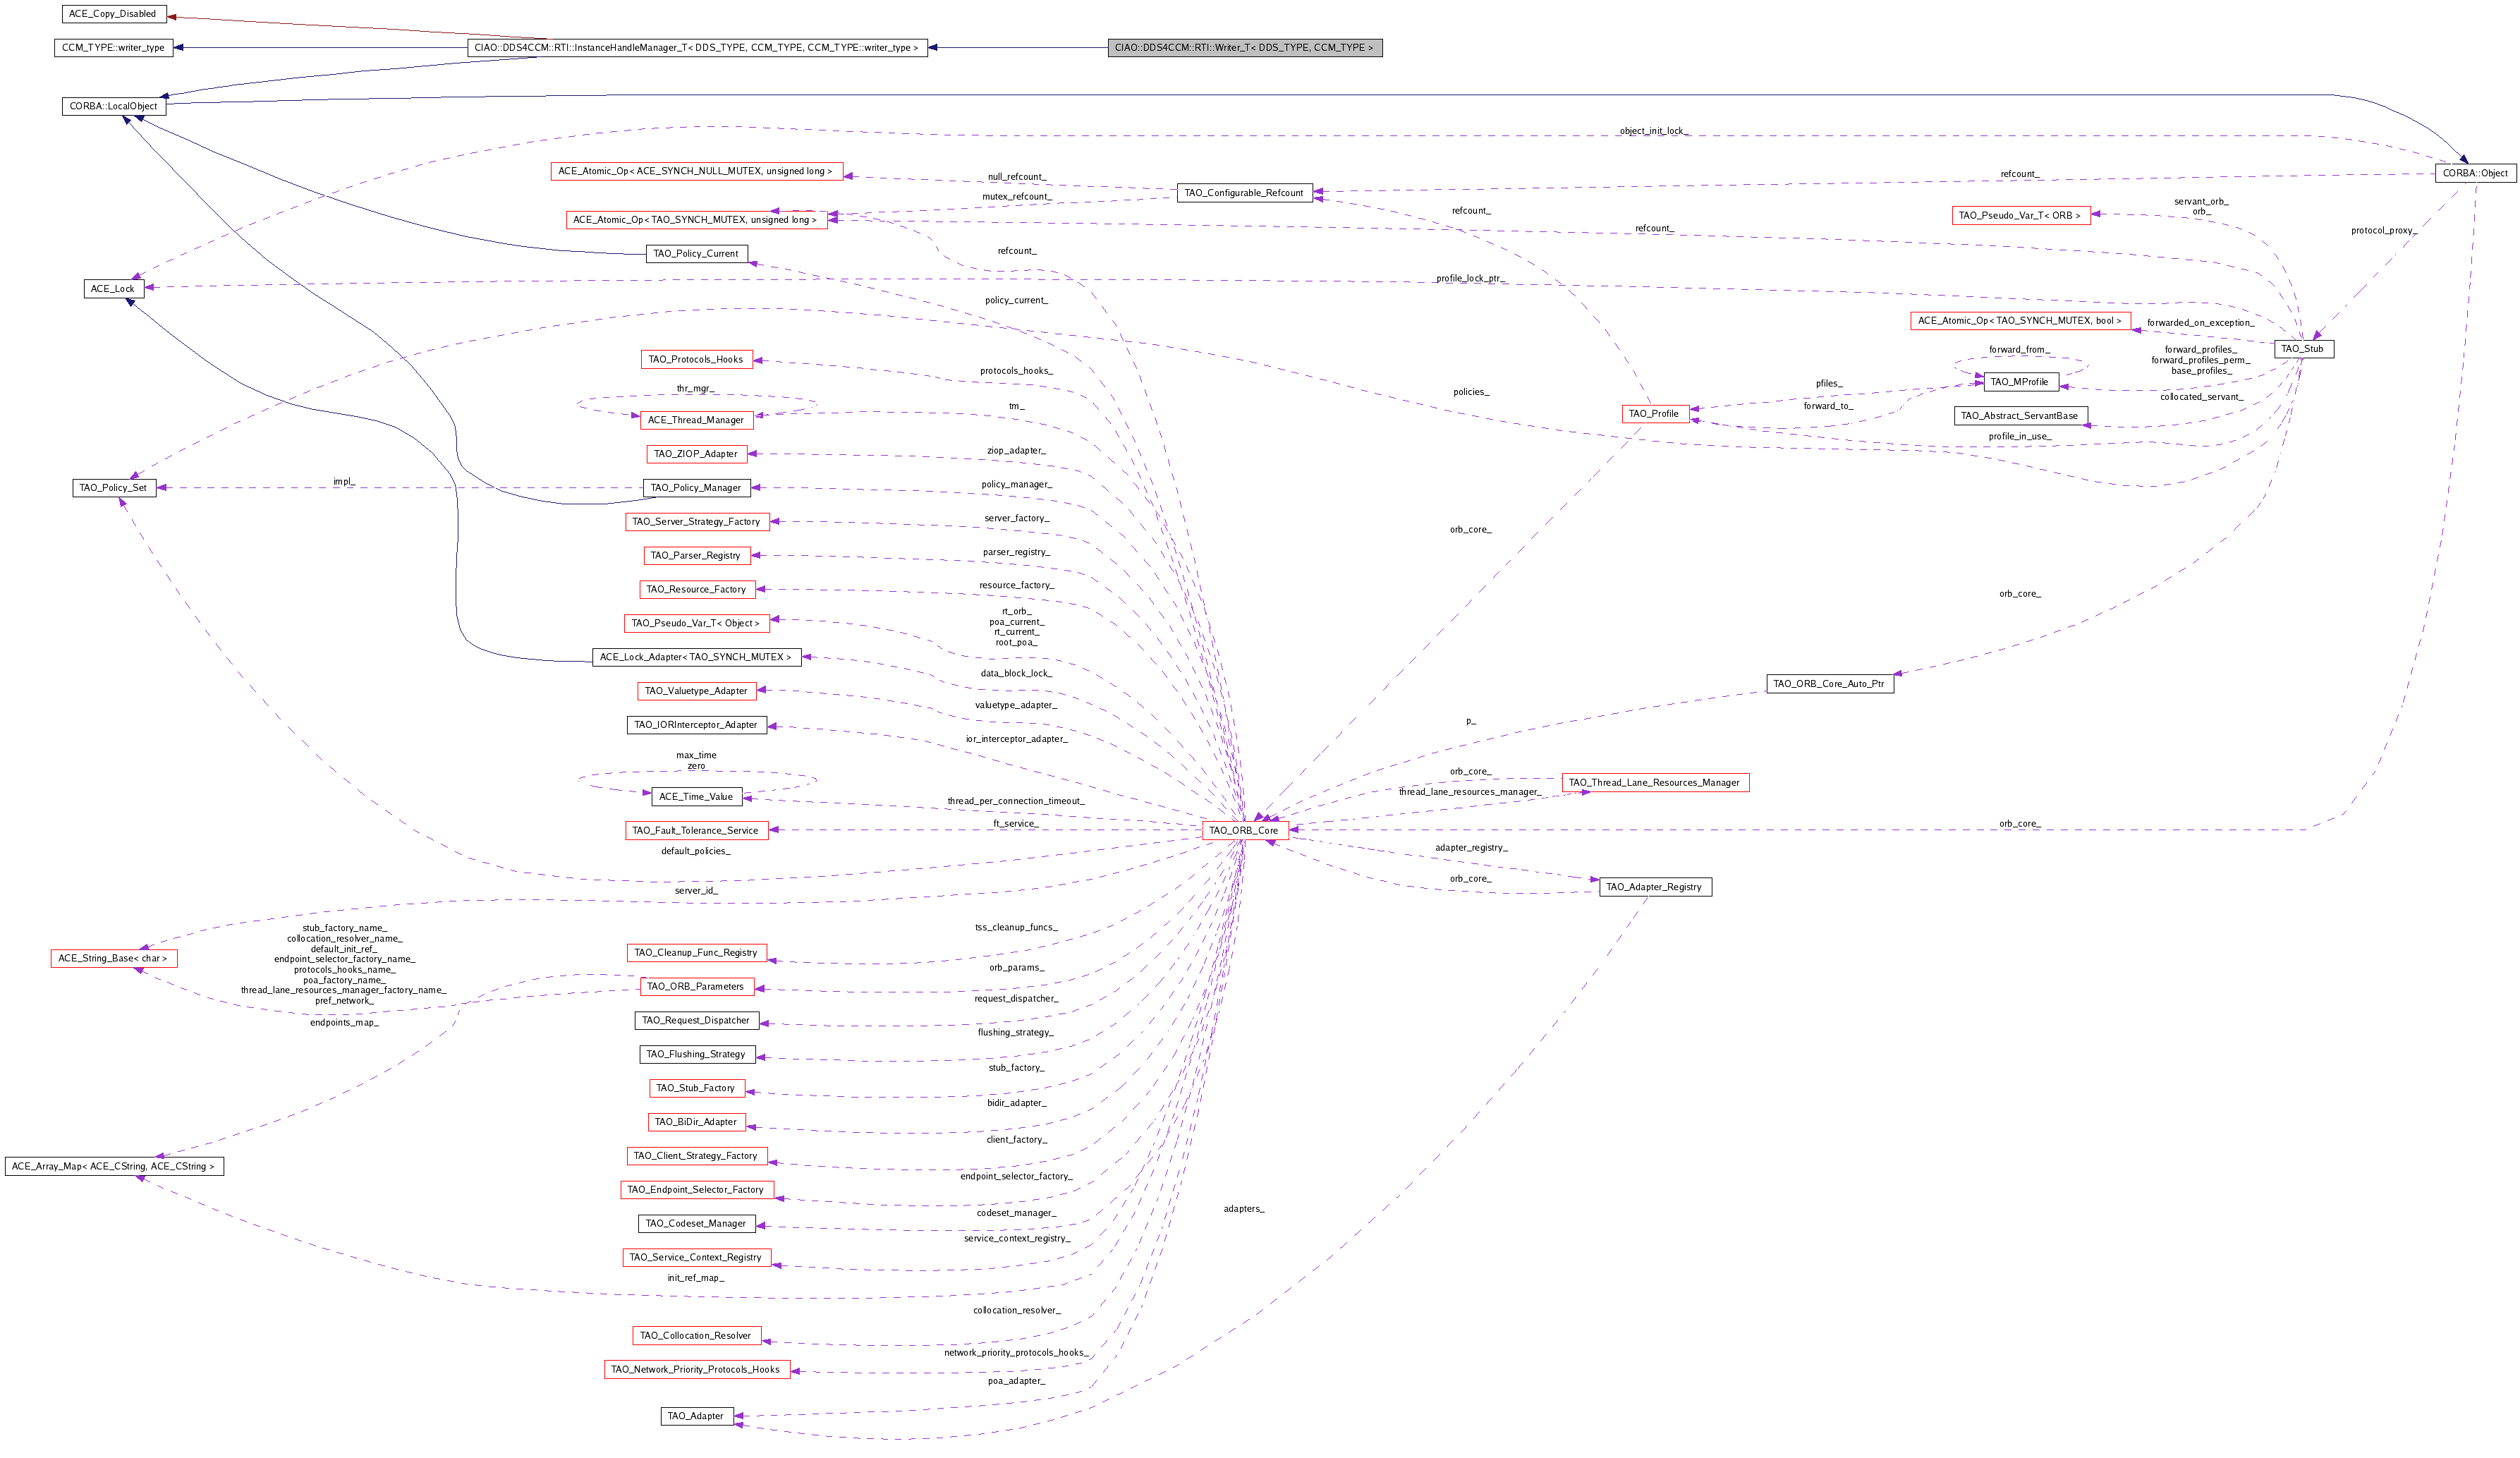Open TAO_Network_Priority_Protocols_Hooks node
This screenshot has height=1458, width=2520.
[x=696, y=1370]
